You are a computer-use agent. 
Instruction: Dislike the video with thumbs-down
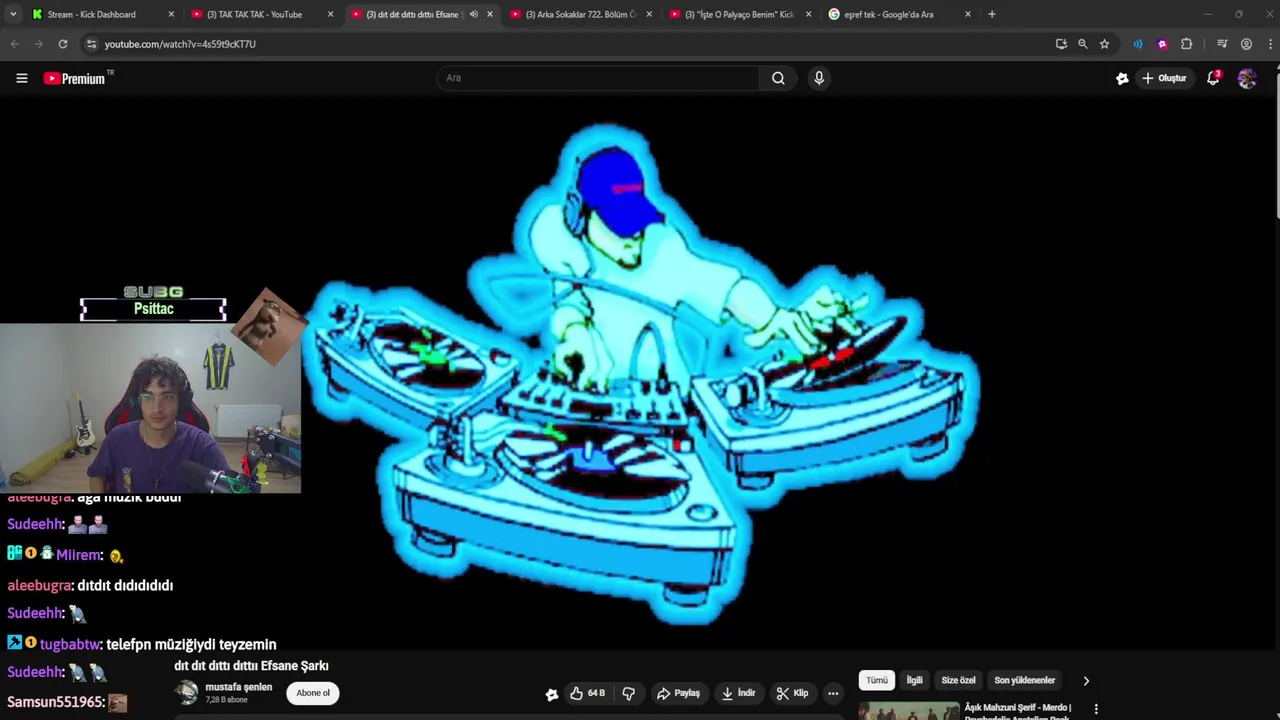(x=629, y=693)
